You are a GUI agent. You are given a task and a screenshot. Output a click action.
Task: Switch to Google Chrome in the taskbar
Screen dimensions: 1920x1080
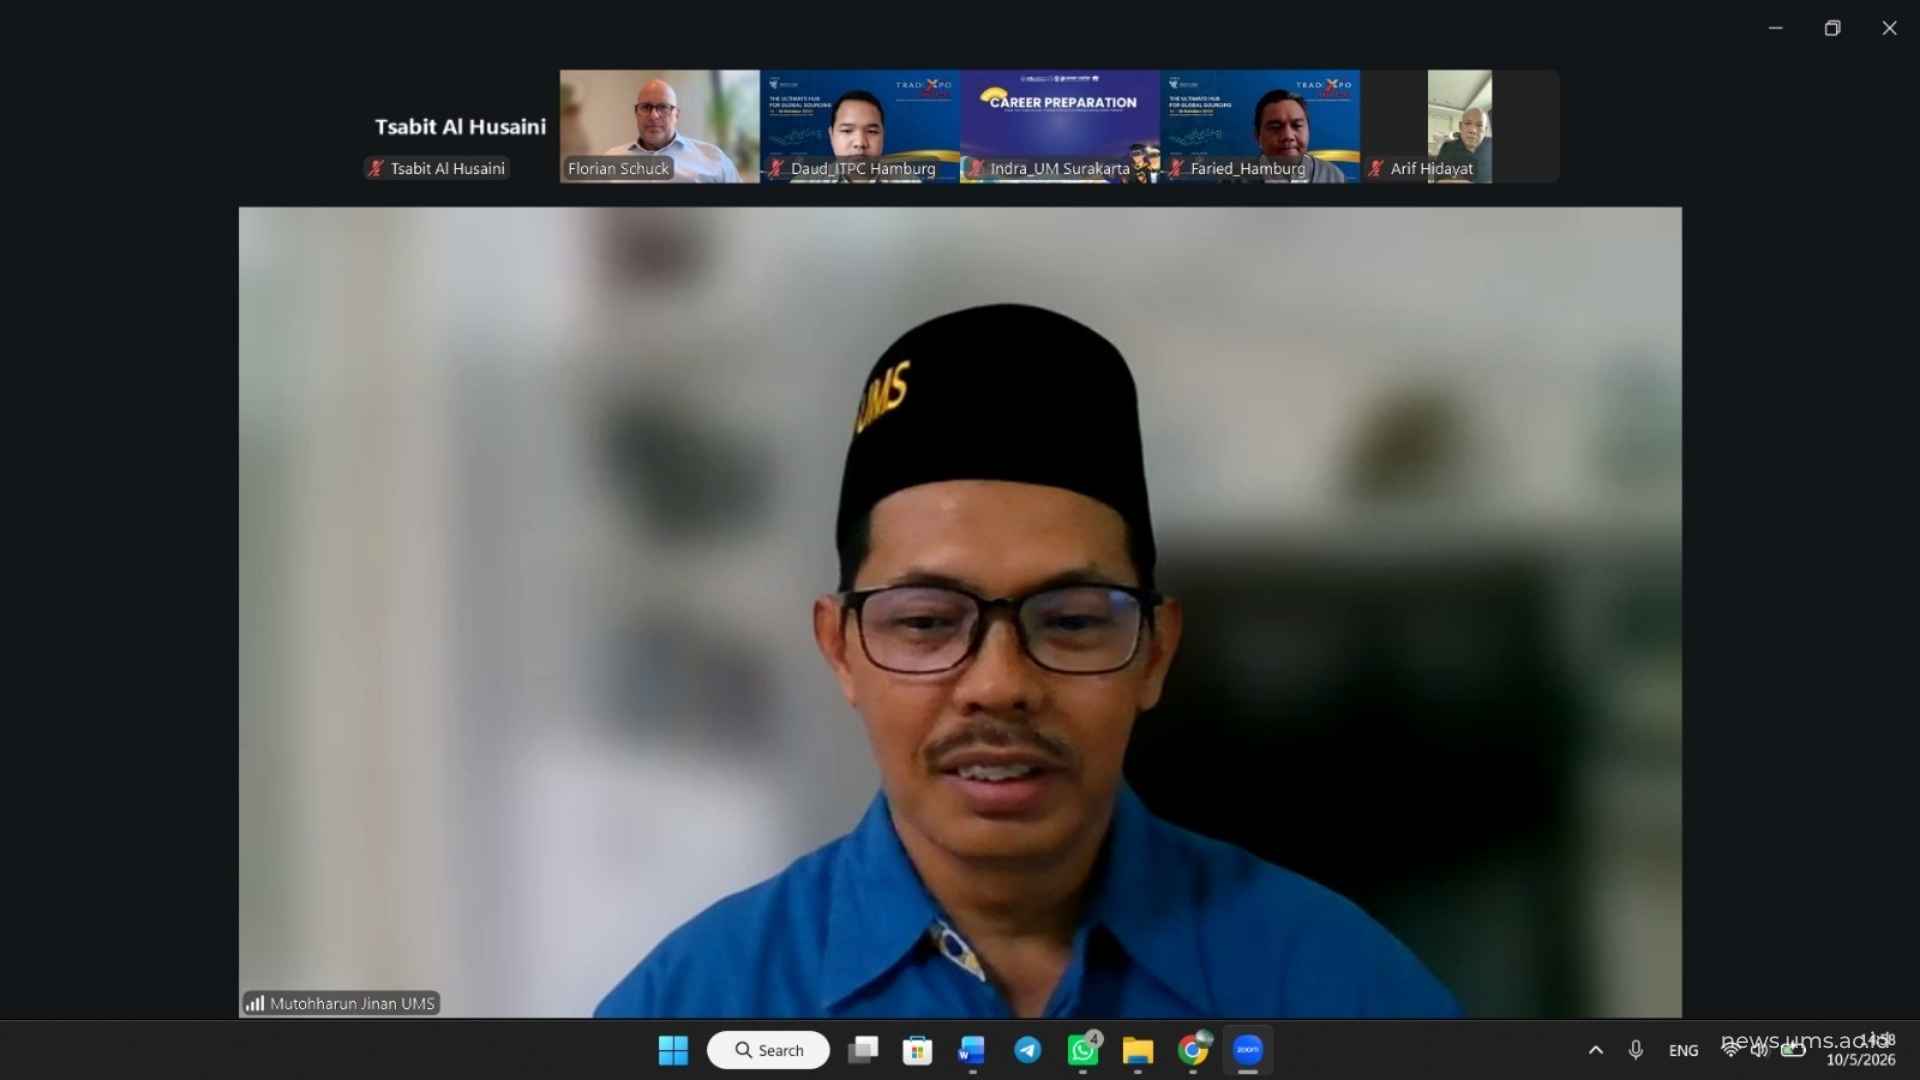pos(1193,1050)
